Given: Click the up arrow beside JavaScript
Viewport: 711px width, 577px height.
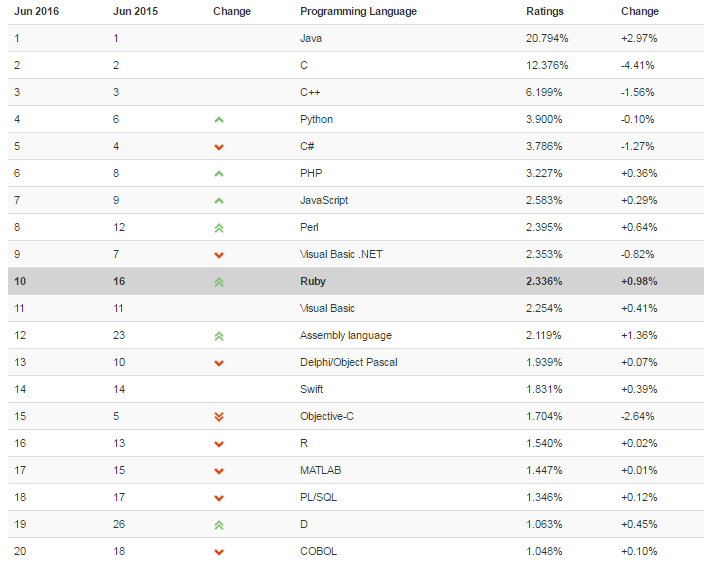Looking at the screenshot, I should pyautogui.click(x=219, y=201).
